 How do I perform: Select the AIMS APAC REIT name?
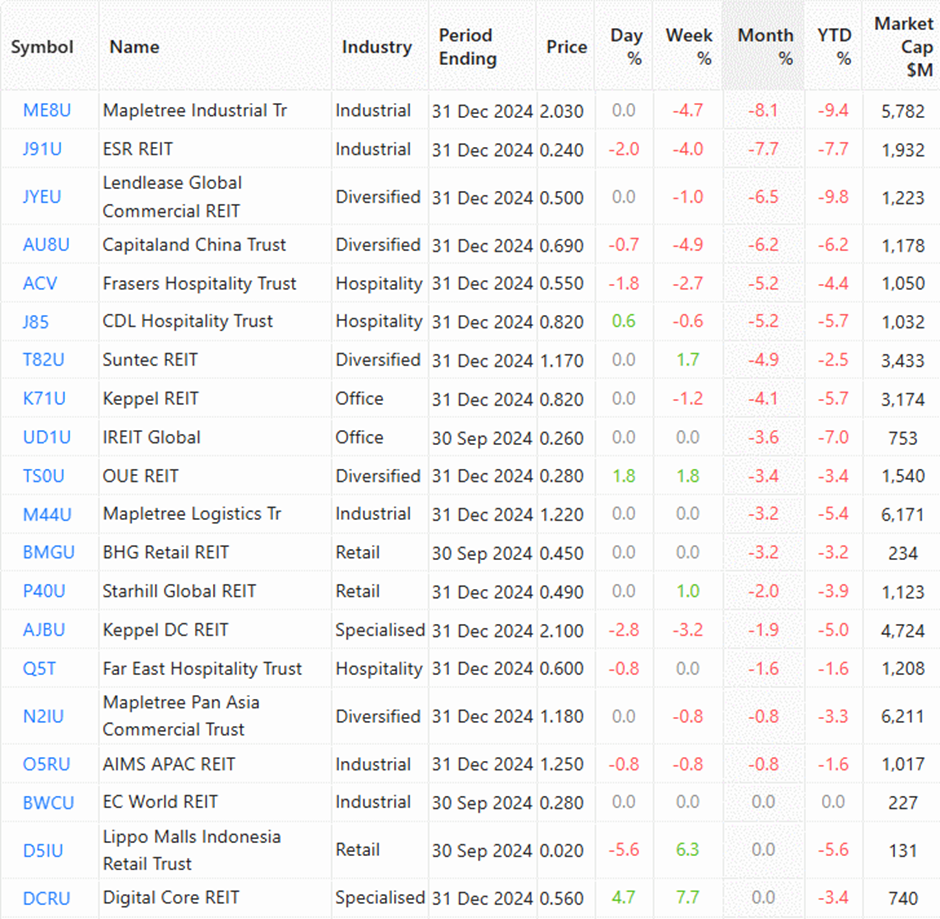tap(169, 764)
